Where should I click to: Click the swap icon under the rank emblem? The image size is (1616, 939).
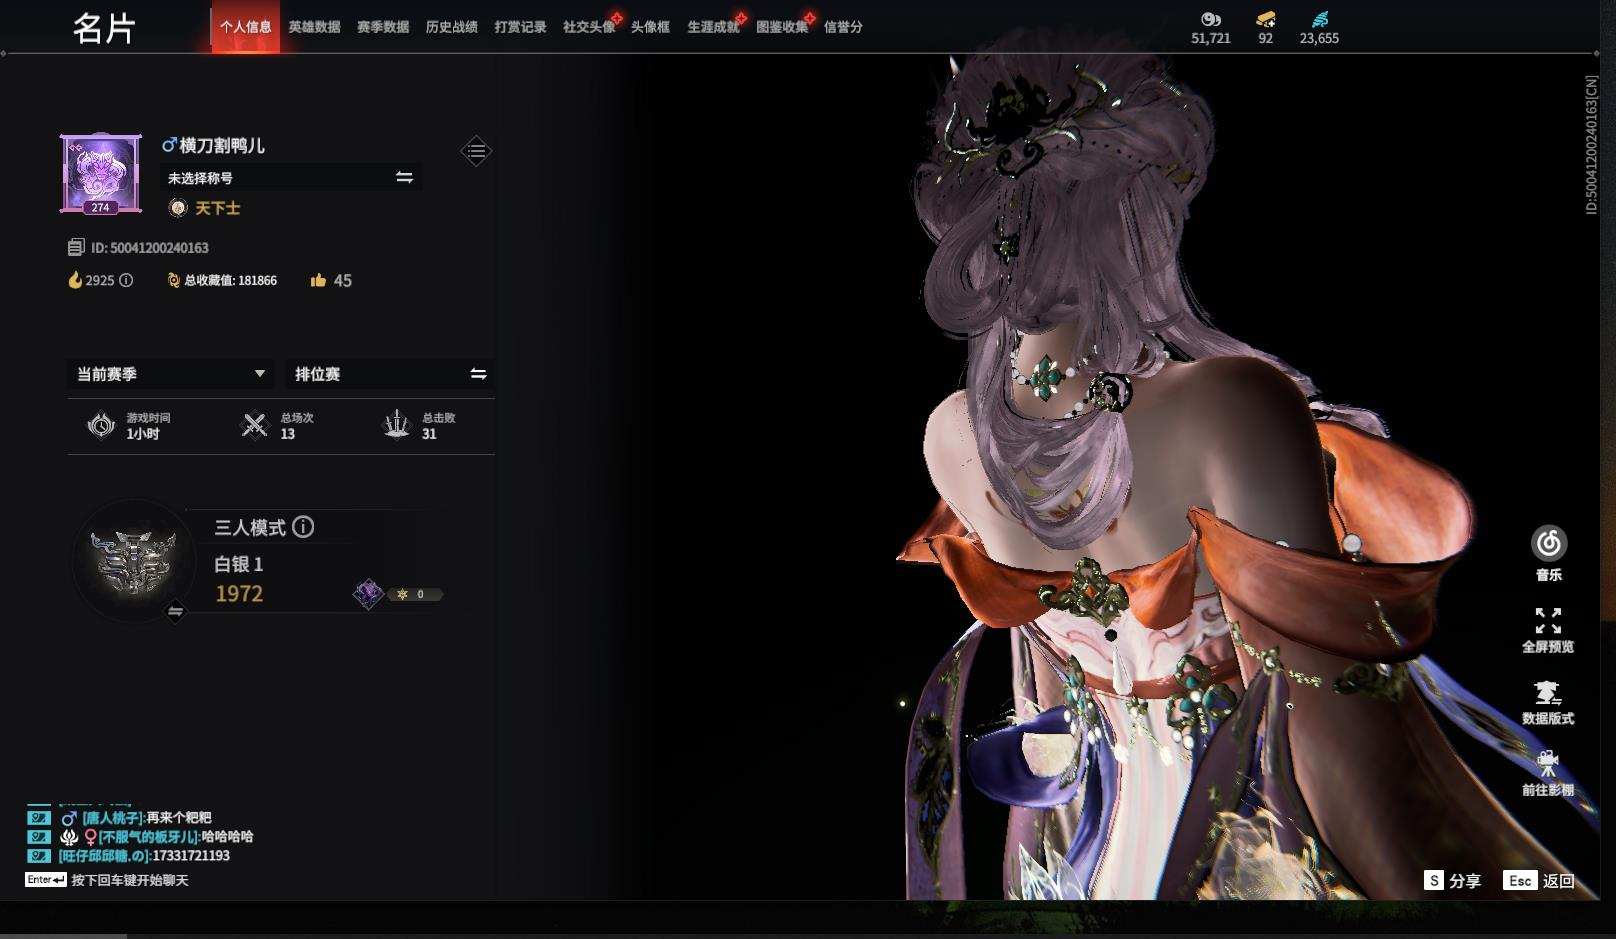175,611
